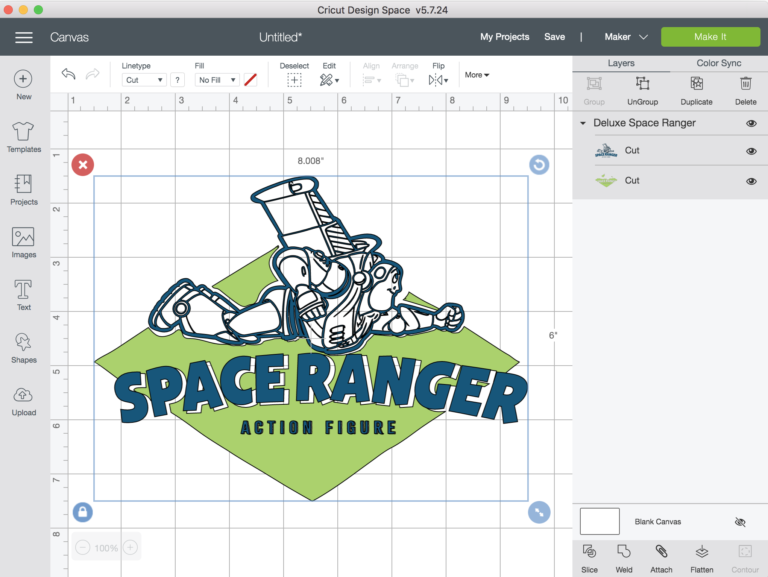768x577 pixels.
Task: Click the Canvas header label
Action: [x=69, y=37]
